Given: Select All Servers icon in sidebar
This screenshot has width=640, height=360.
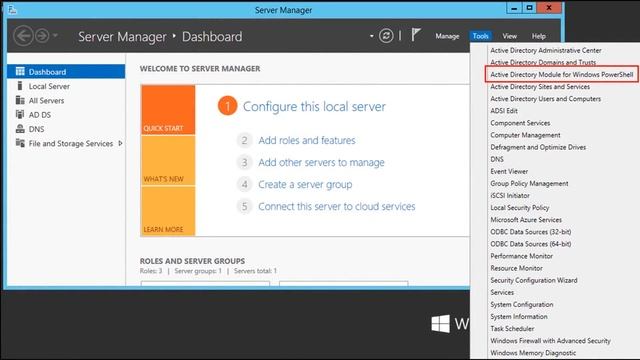Looking at the screenshot, I should [x=20, y=100].
